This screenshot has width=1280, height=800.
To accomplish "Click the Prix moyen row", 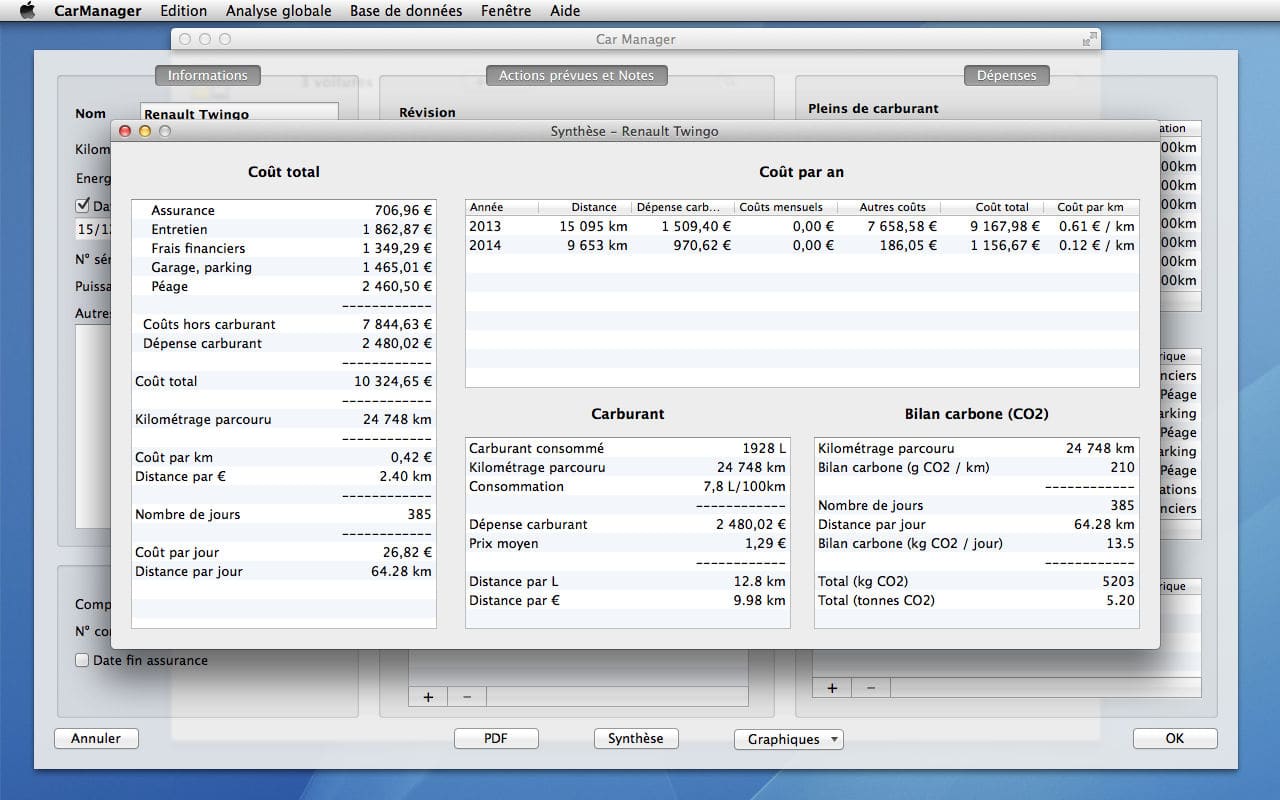I will coord(628,543).
